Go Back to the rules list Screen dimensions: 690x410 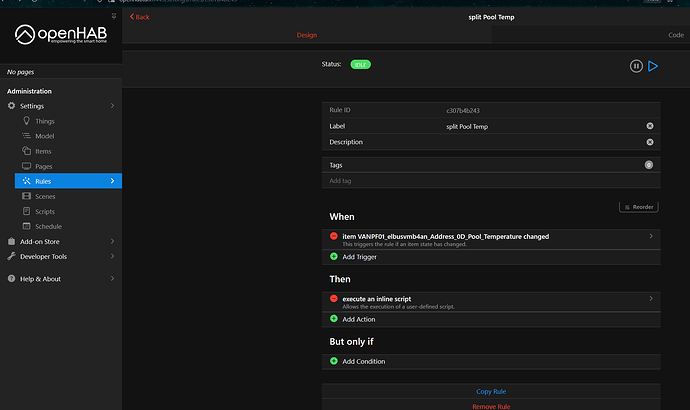[x=139, y=17]
